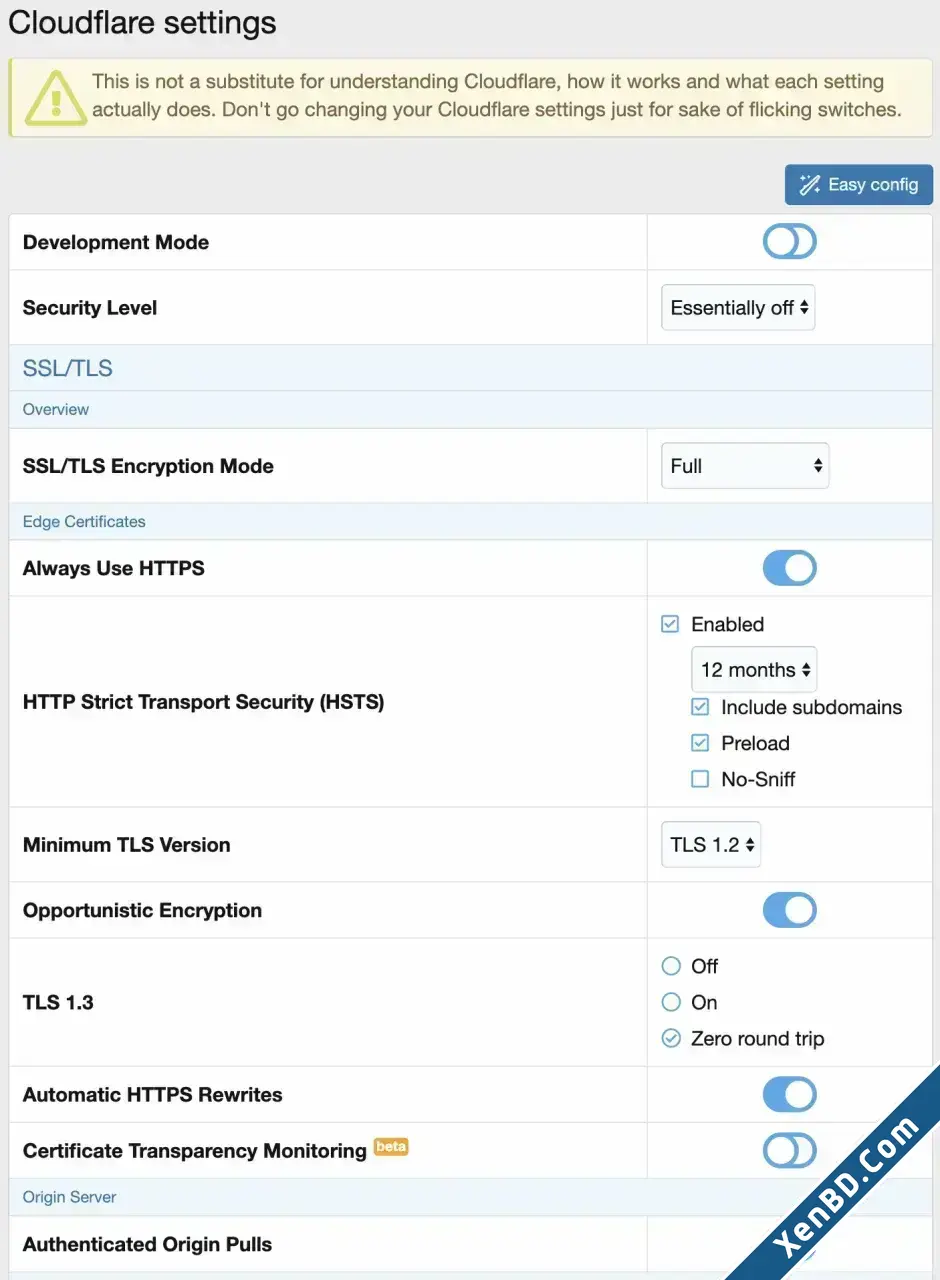Click the Edge Certificates subsection label

coord(84,521)
